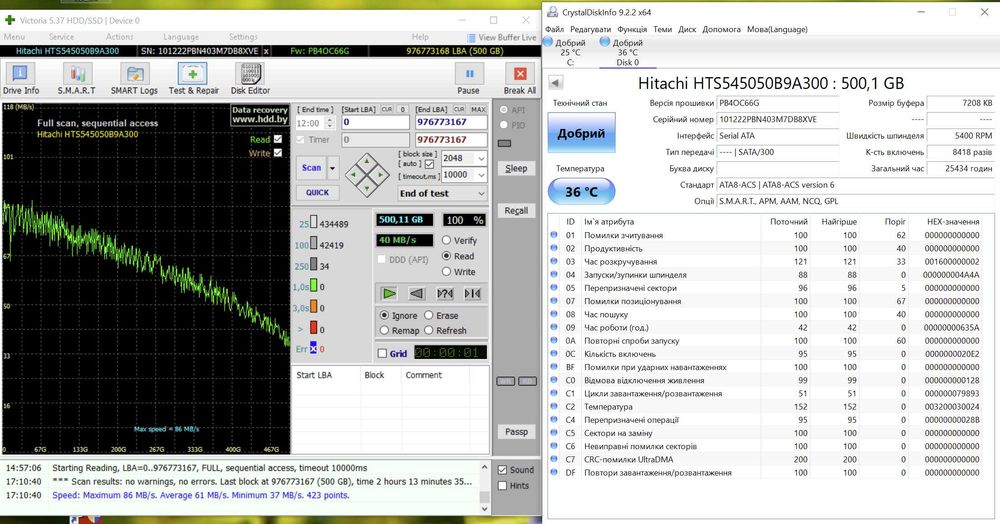The height and width of the screenshot is (524, 1000).
Task: Click the green play scan button
Action: pyautogui.click(x=388, y=293)
